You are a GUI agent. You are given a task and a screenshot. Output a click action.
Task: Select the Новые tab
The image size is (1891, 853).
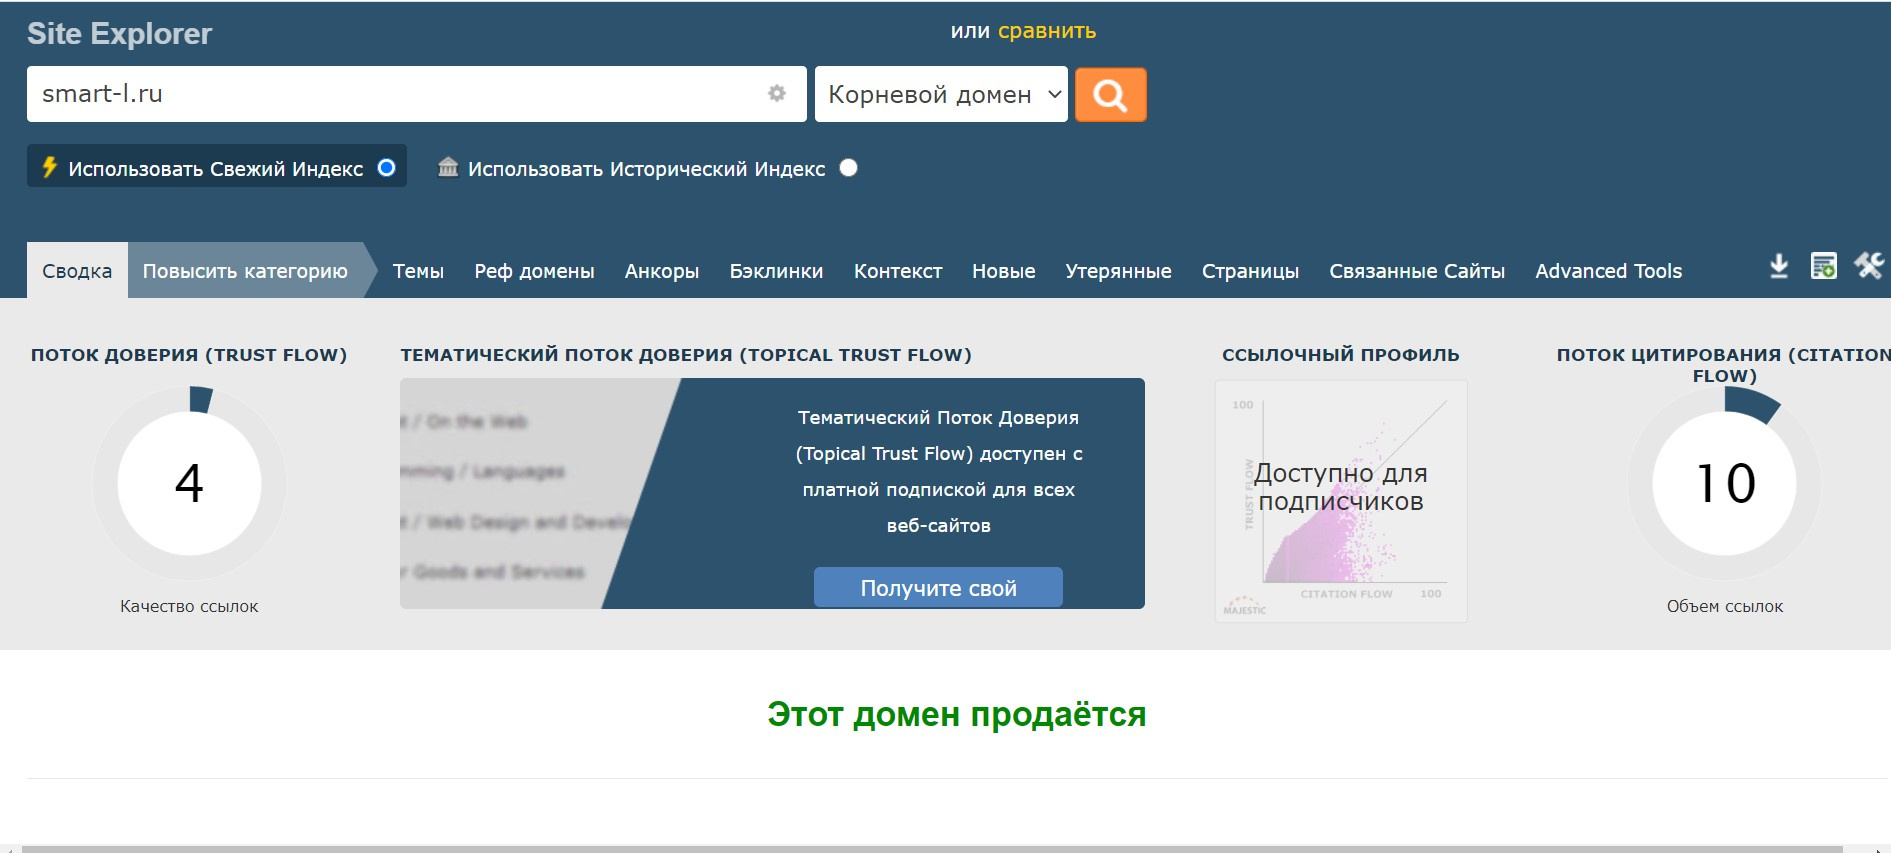tap(1003, 271)
